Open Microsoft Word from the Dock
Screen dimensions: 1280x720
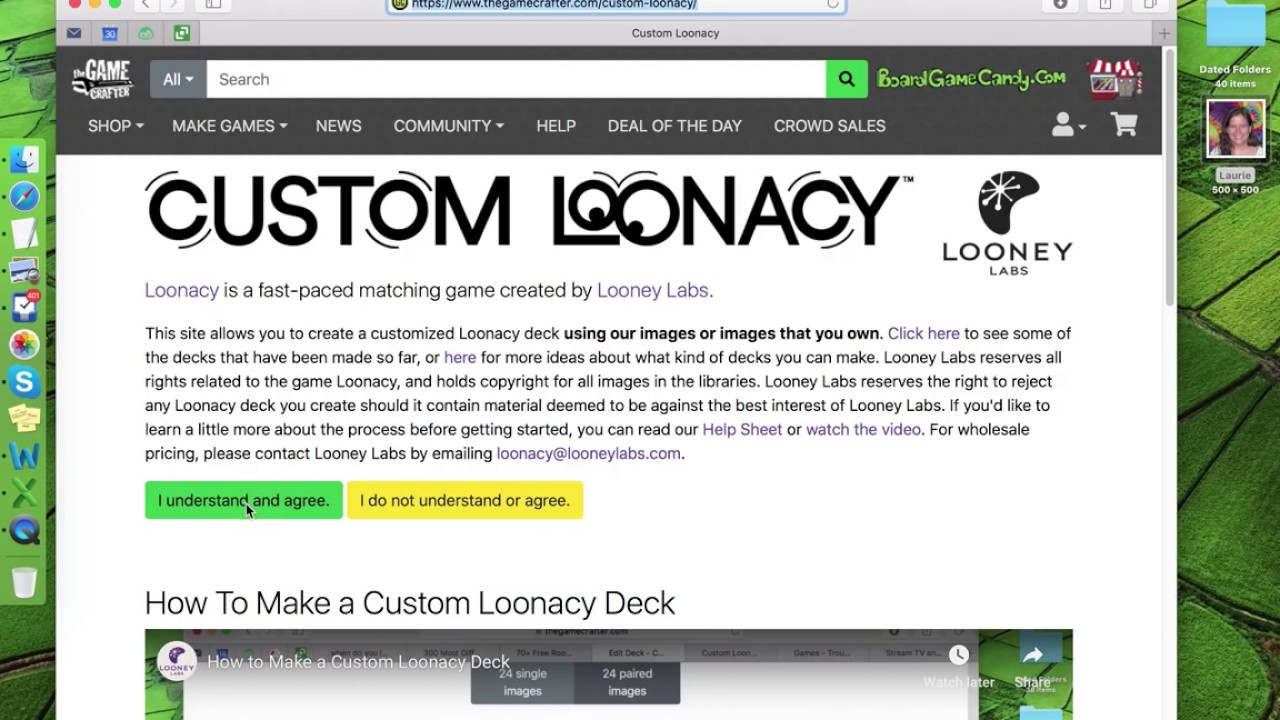point(25,457)
